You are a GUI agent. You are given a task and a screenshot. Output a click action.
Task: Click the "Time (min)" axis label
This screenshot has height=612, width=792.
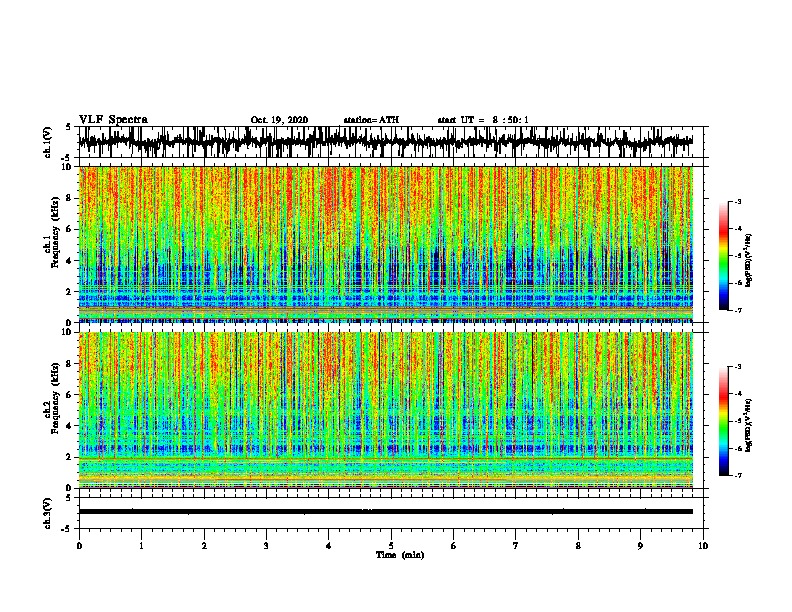click(x=400, y=555)
